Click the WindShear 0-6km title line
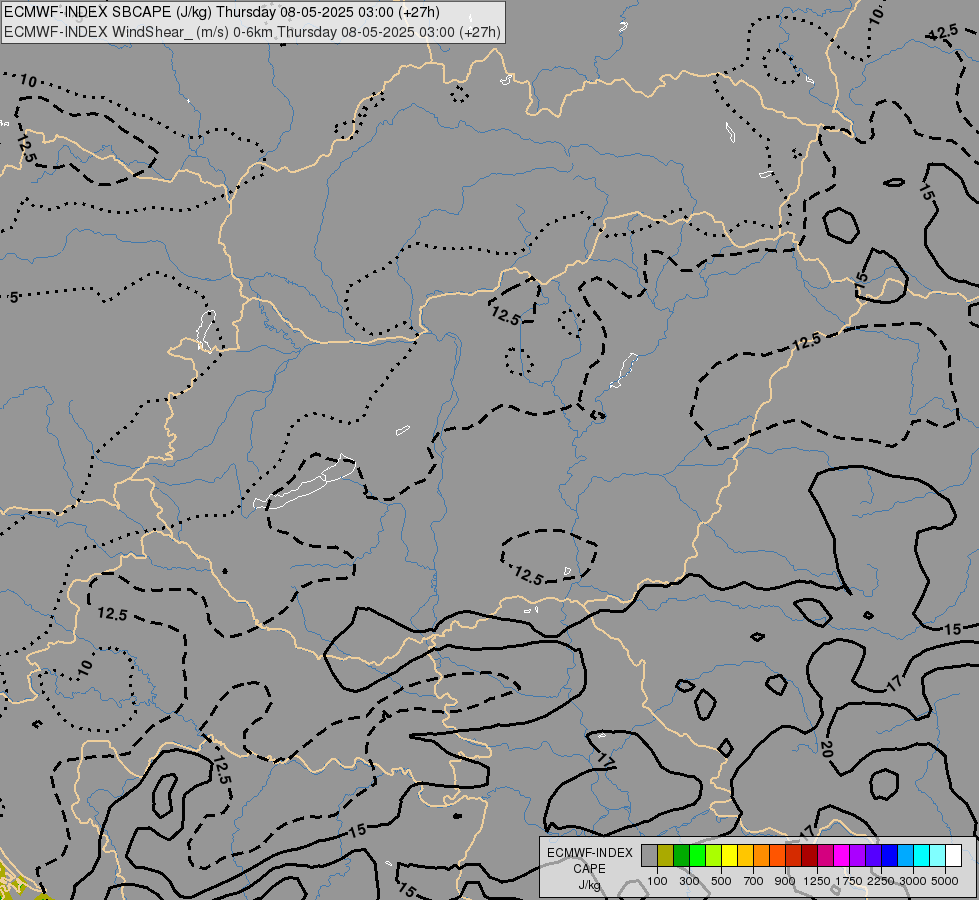Image resolution: width=979 pixels, height=900 pixels. 252,32
